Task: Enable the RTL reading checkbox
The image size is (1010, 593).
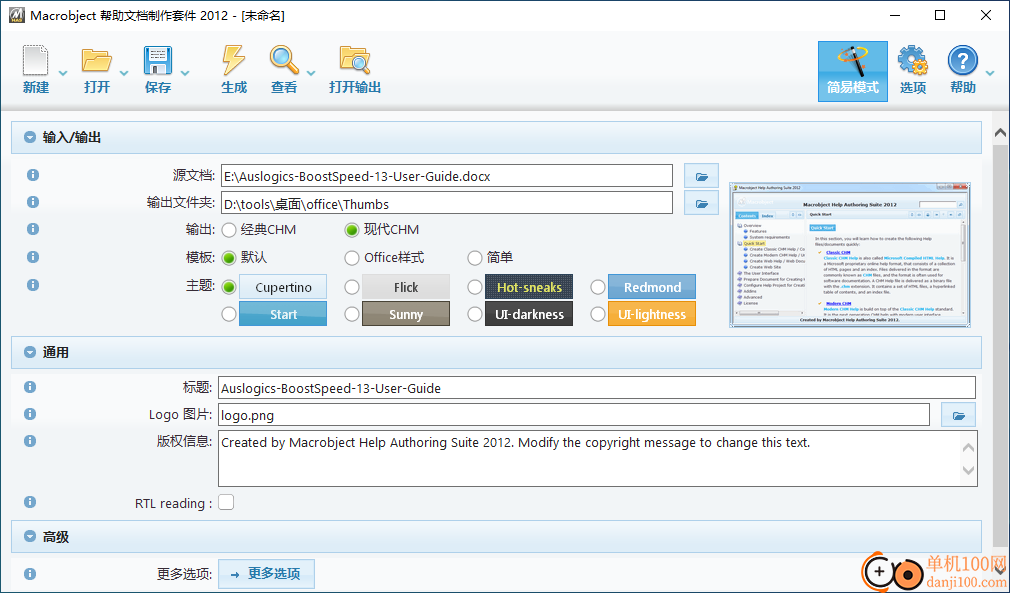Action: 226,502
